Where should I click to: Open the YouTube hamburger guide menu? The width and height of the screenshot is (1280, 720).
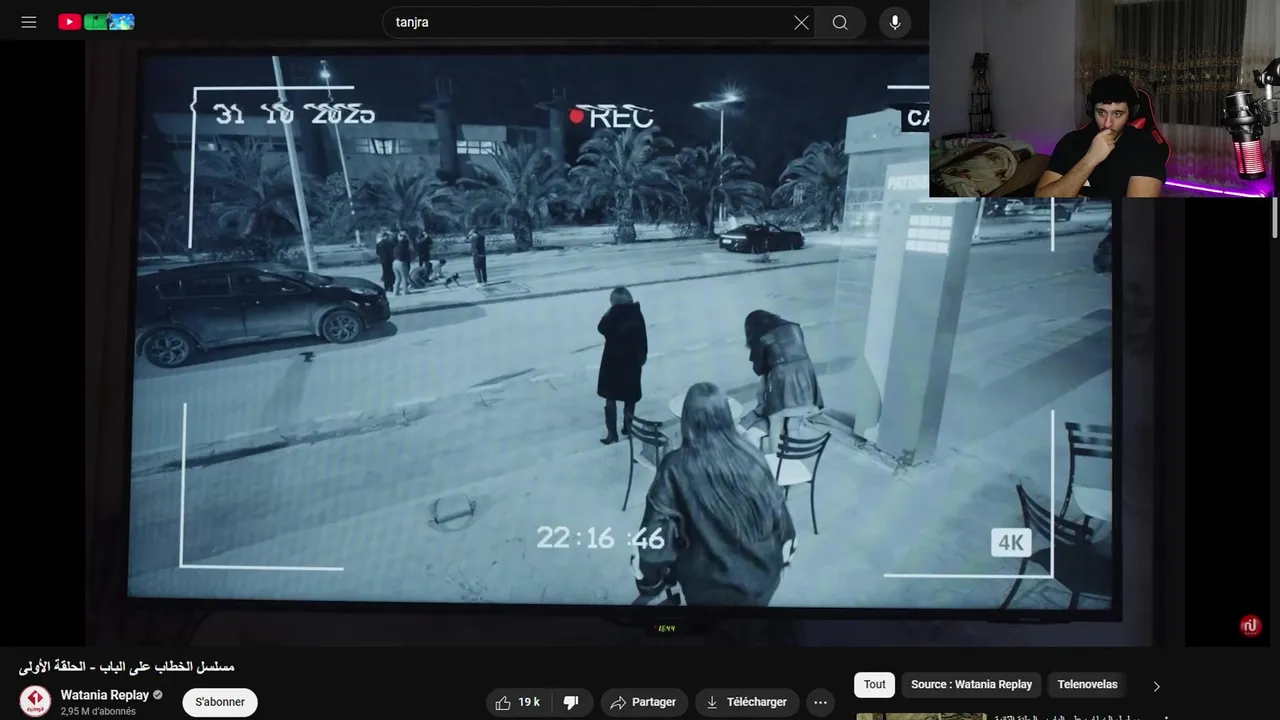(29, 22)
